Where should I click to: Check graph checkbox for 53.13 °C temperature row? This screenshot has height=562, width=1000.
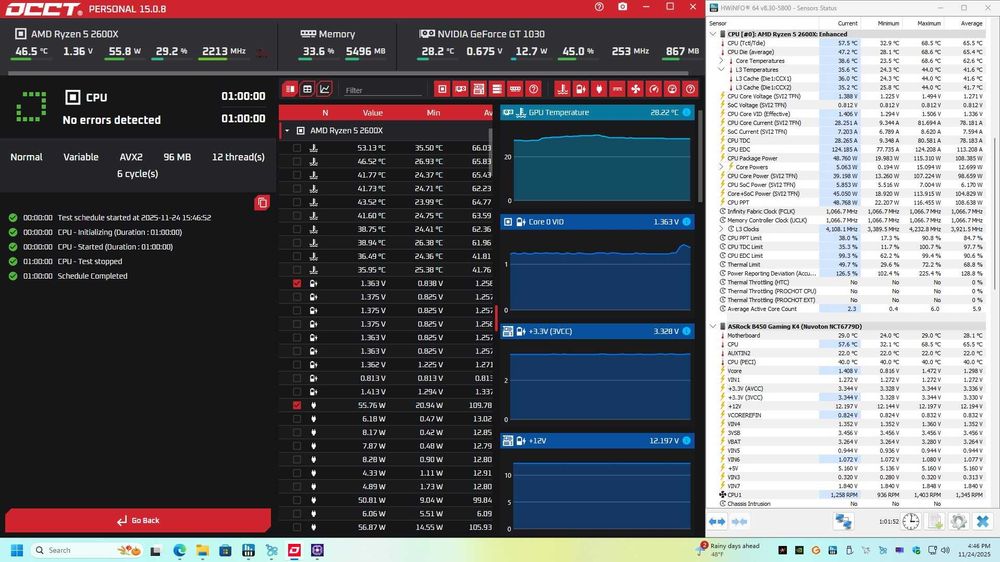pos(297,147)
